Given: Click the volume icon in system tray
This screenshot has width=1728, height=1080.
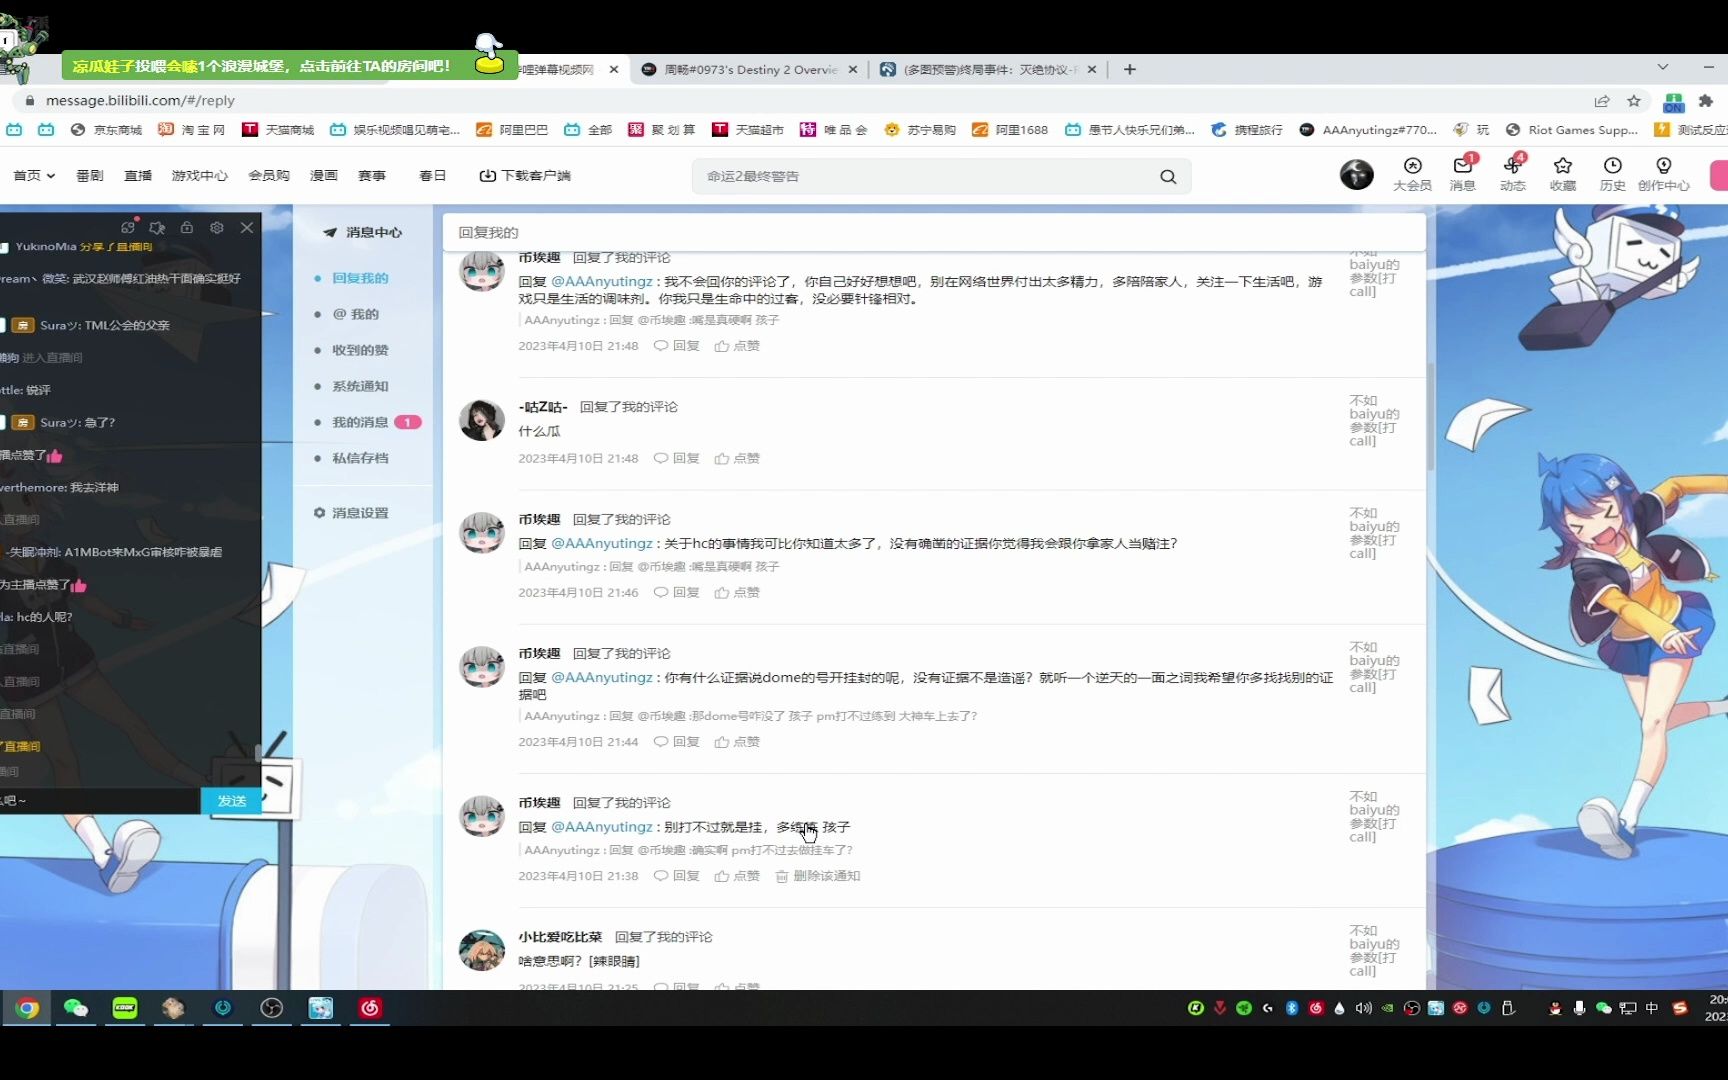Looking at the screenshot, I should click(x=1363, y=1008).
